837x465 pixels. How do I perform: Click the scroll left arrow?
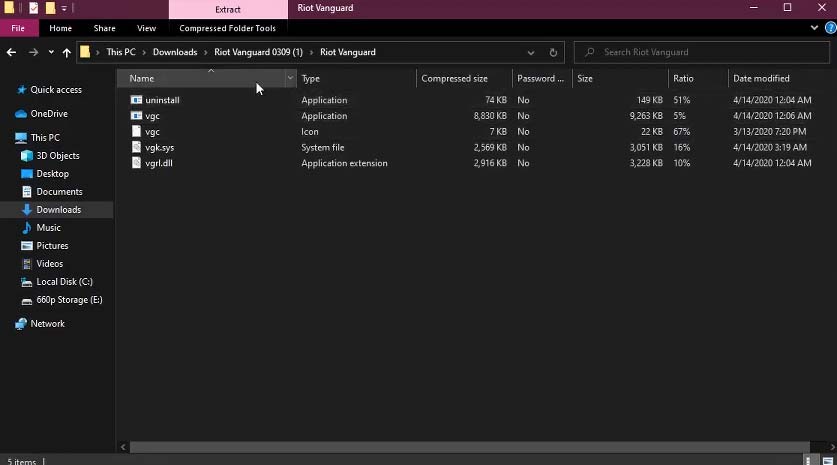point(123,447)
